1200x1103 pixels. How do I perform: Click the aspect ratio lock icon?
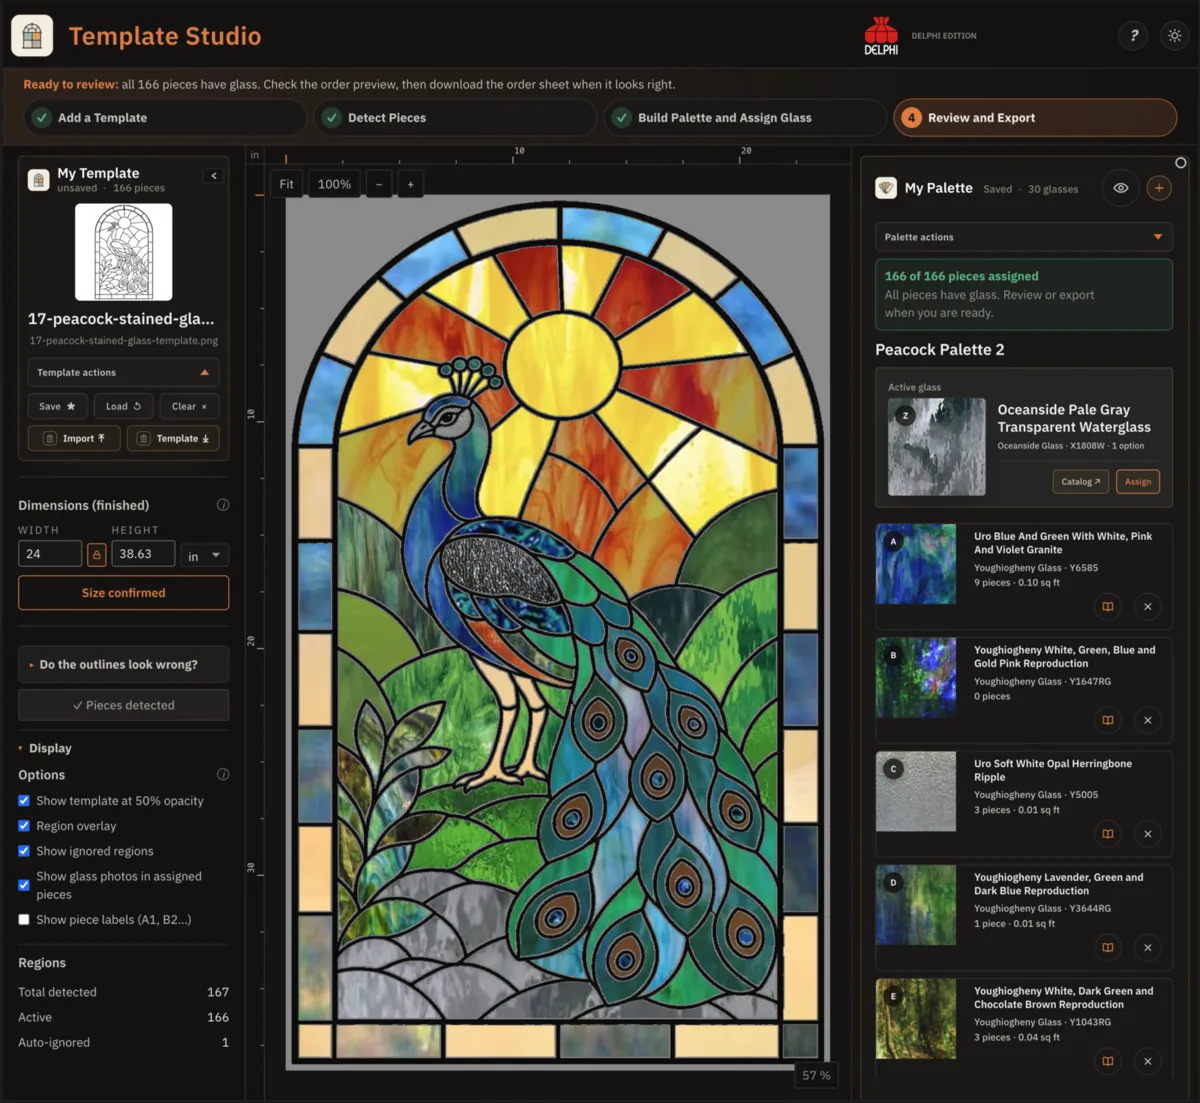[97, 554]
